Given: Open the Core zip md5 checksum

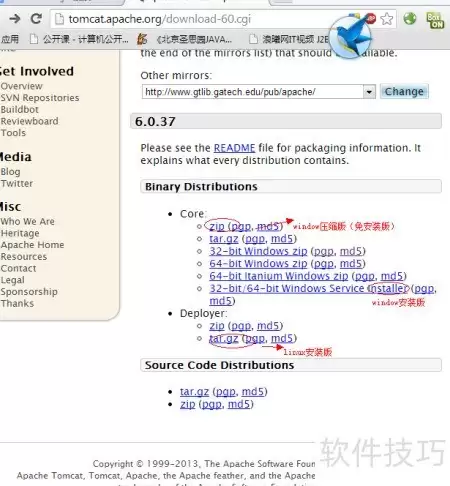Looking at the screenshot, I should (x=268, y=226).
